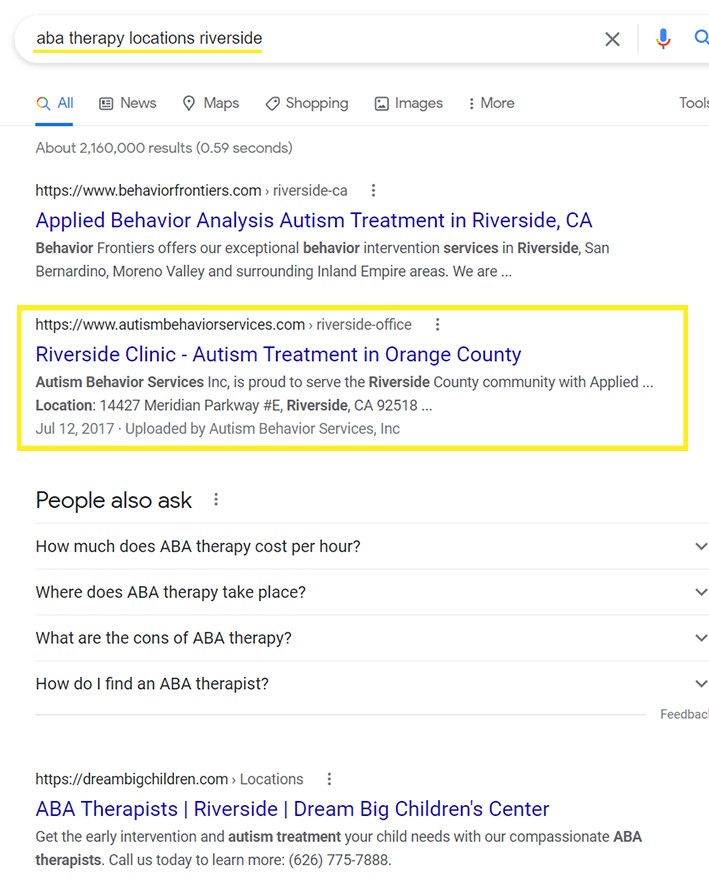Open "Riverside Clinic - Autism Treatment" result link
Viewport: 709px width, 893px height.
pyautogui.click(x=278, y=354)
